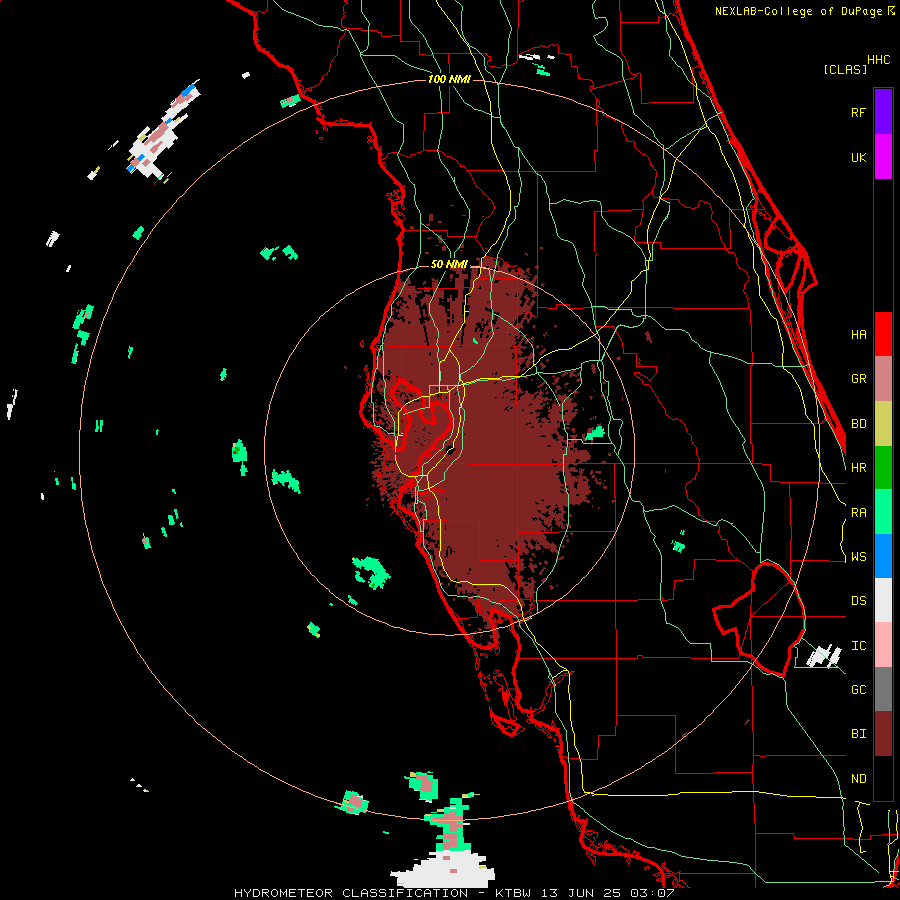Click the HA red legend swatch

click(x=883, y=334)
